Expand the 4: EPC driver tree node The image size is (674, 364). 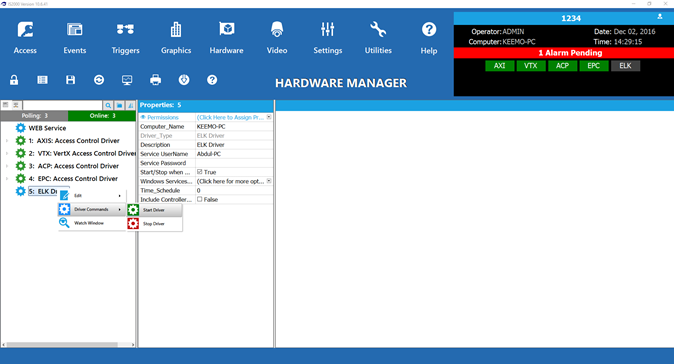(x=7, y=178)
